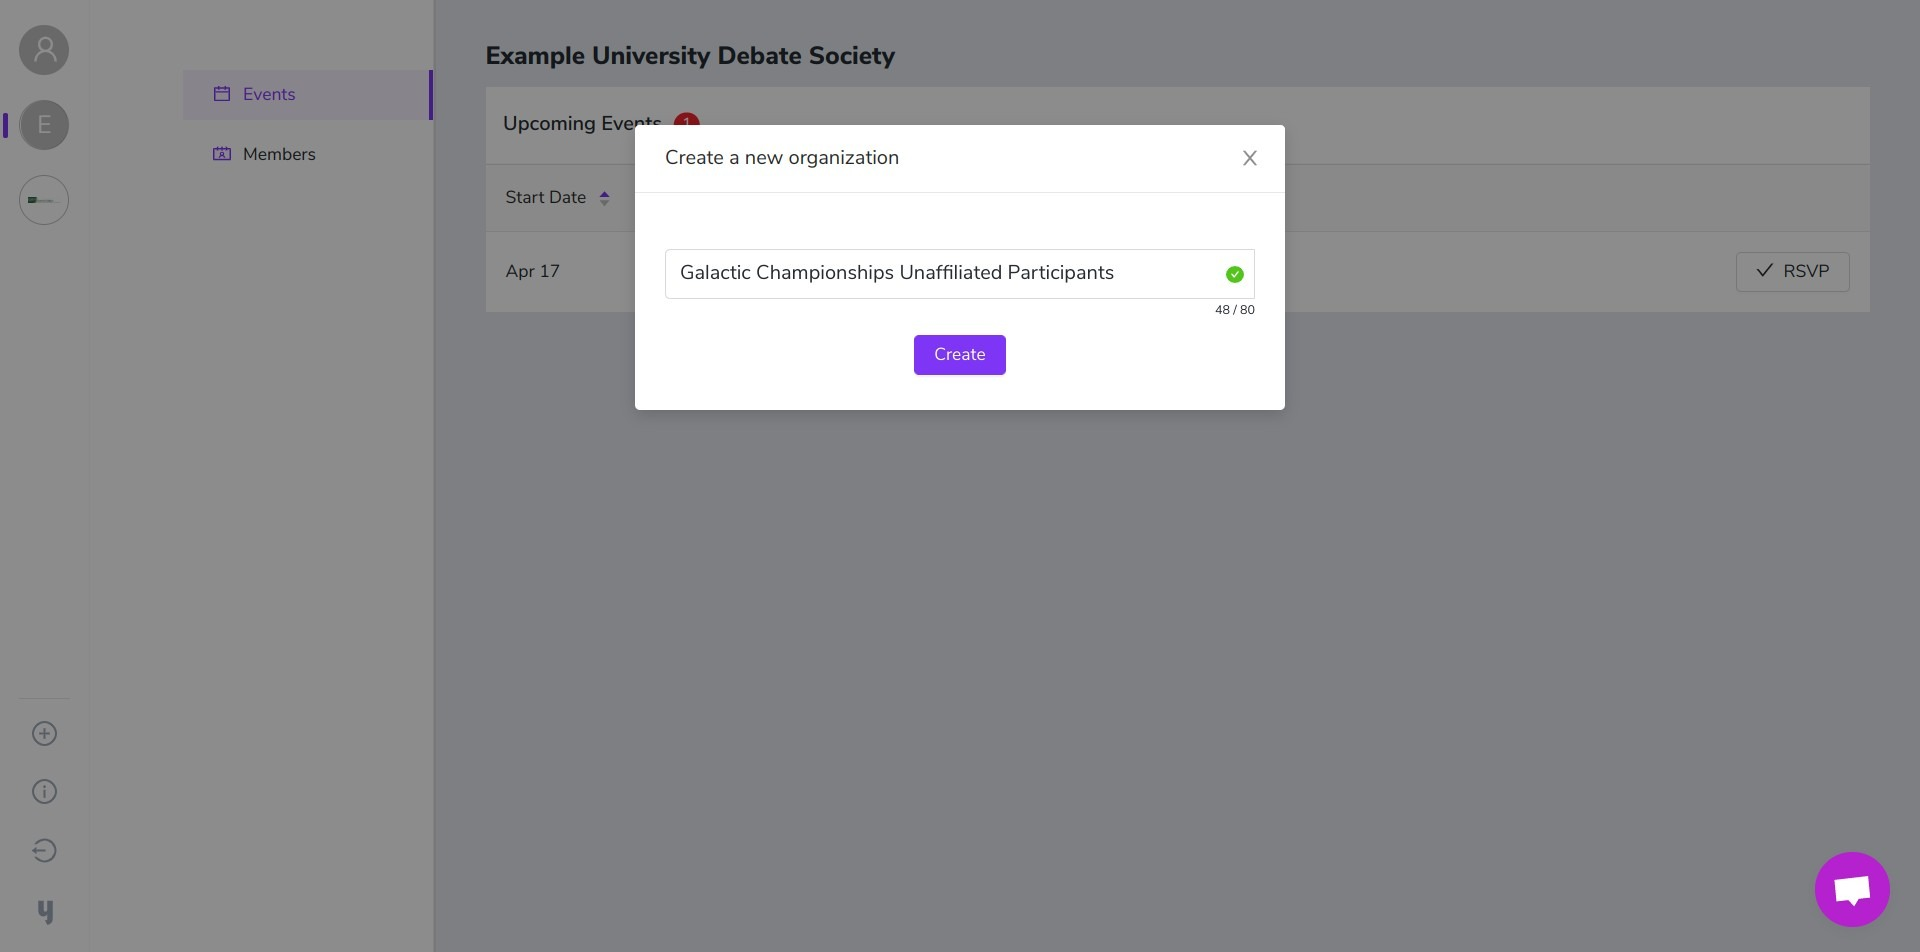Open the Members menu item
Screen dimensions: 1920x952
[x=307, y=155]
